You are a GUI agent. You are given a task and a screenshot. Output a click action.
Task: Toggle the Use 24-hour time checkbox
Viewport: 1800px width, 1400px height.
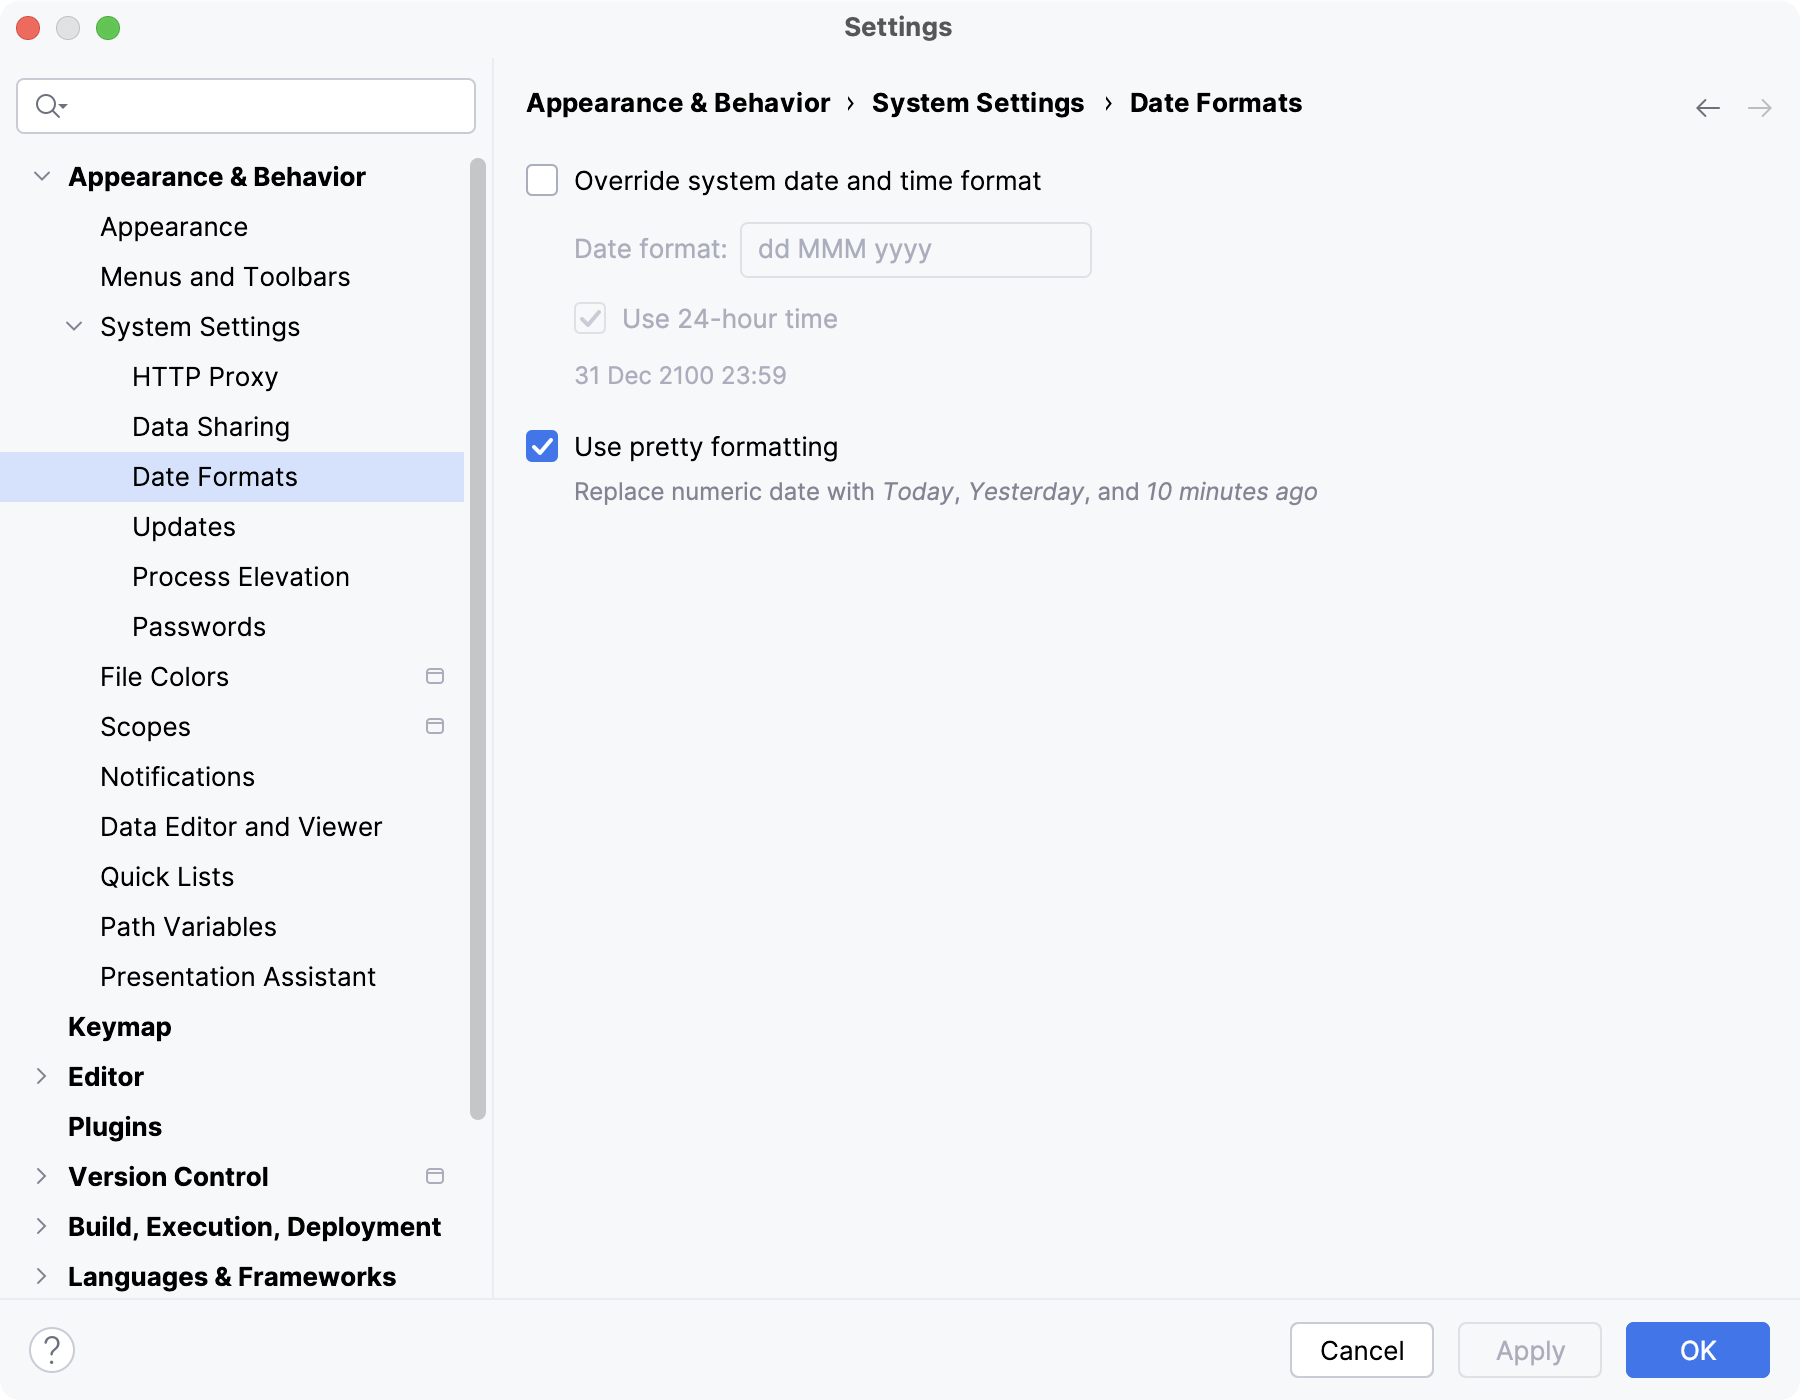pyautogui.click(x=589, y=318)
